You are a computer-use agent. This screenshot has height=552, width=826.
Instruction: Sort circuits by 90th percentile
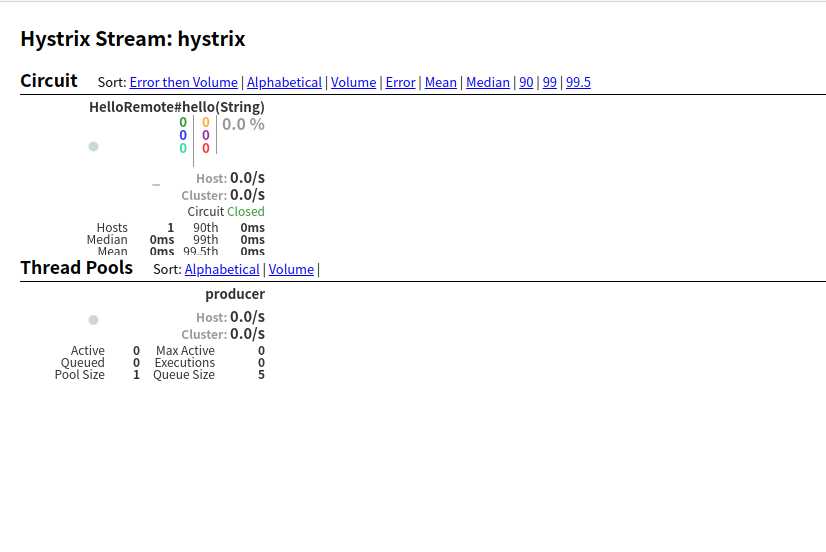click(526, 82)
